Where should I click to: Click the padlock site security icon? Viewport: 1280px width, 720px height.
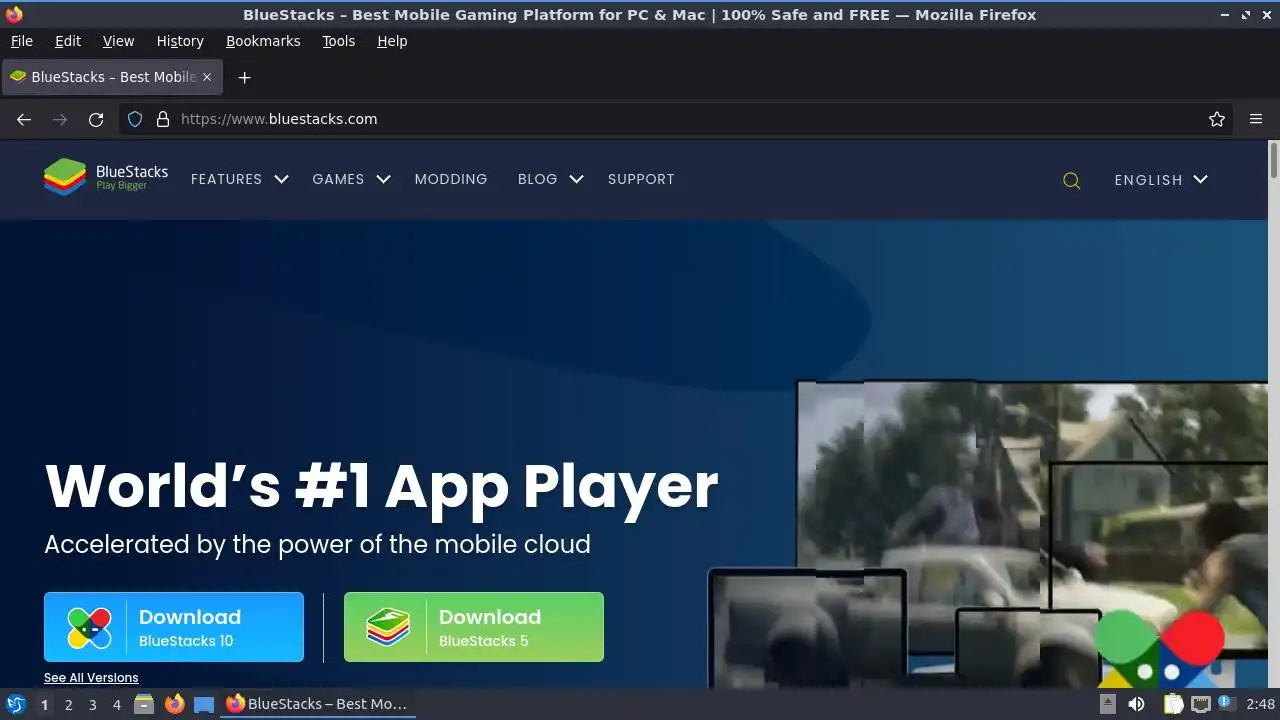tap(163, 119)
